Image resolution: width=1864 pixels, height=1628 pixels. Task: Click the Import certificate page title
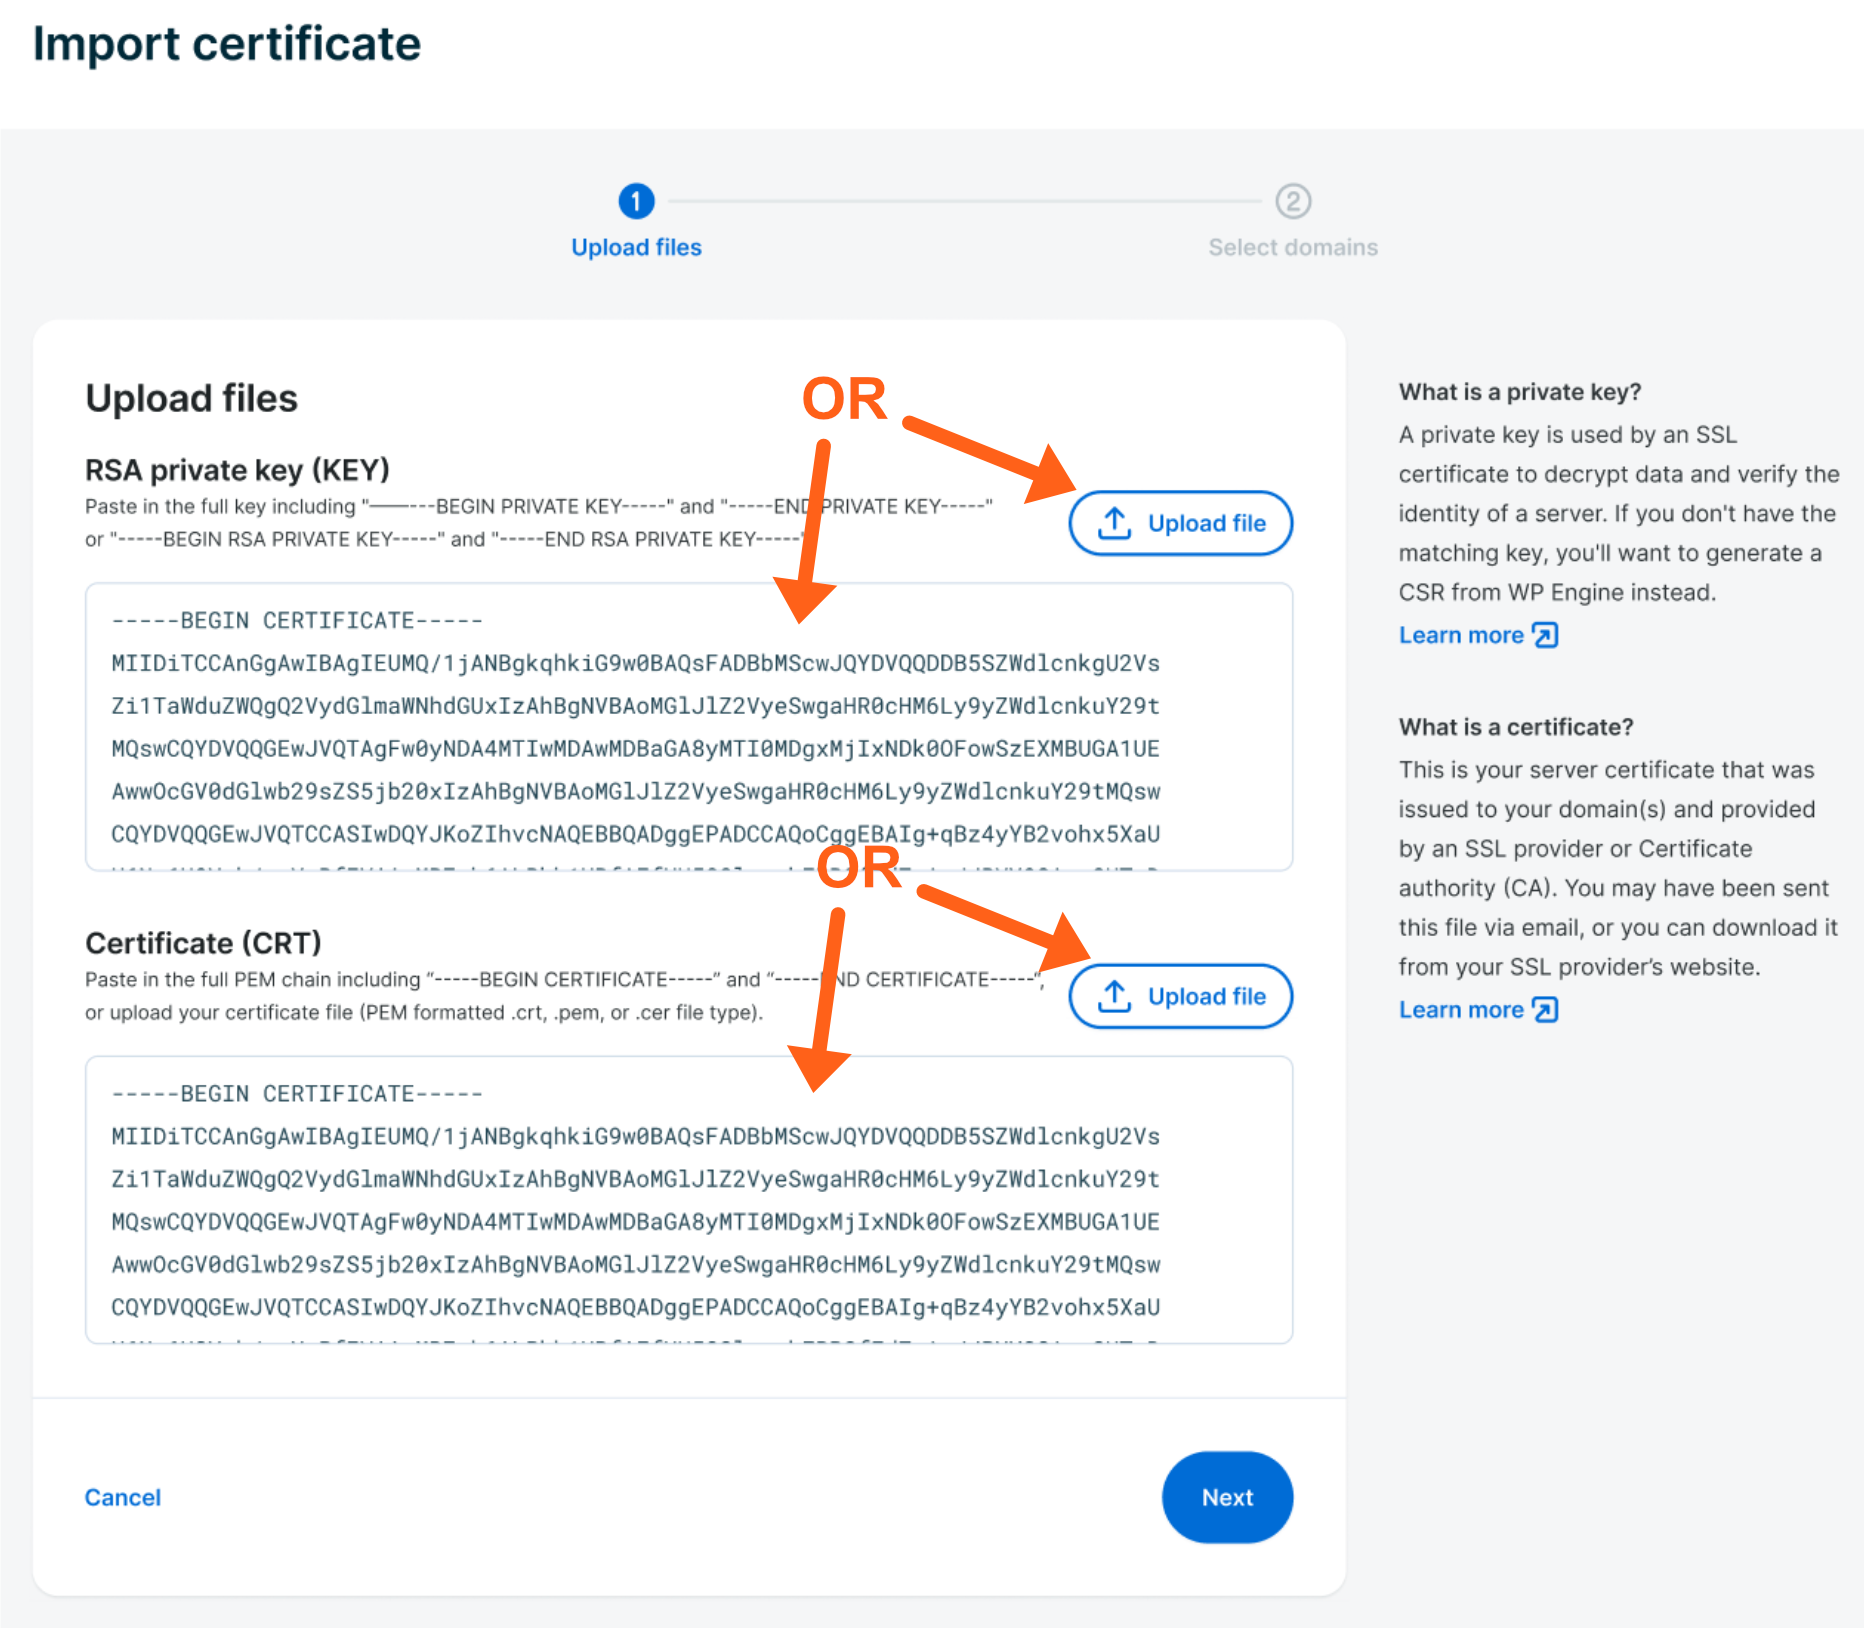point(227,43)
